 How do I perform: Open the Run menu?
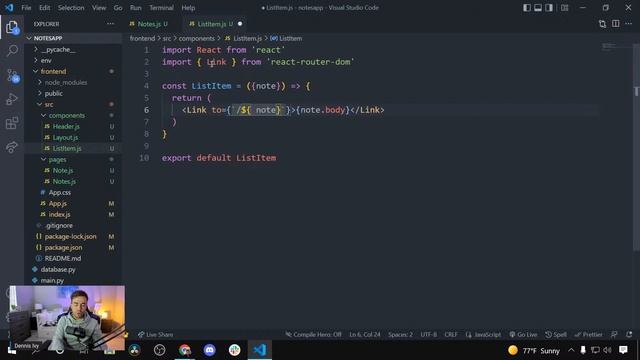[136, 8]
